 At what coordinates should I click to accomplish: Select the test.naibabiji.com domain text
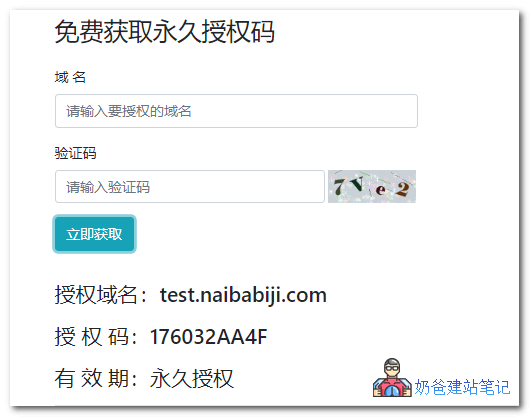[x=243, y=295]
